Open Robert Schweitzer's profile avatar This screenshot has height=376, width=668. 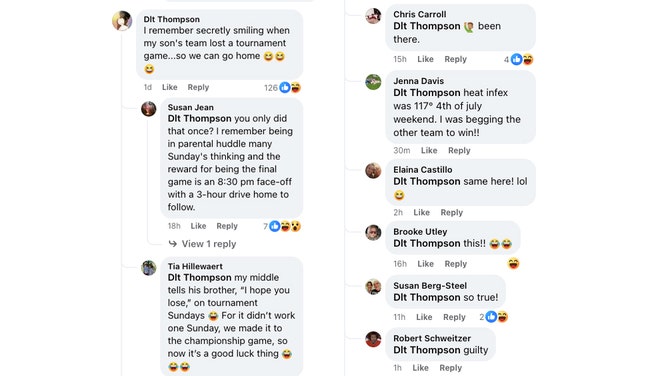(373, 339)
